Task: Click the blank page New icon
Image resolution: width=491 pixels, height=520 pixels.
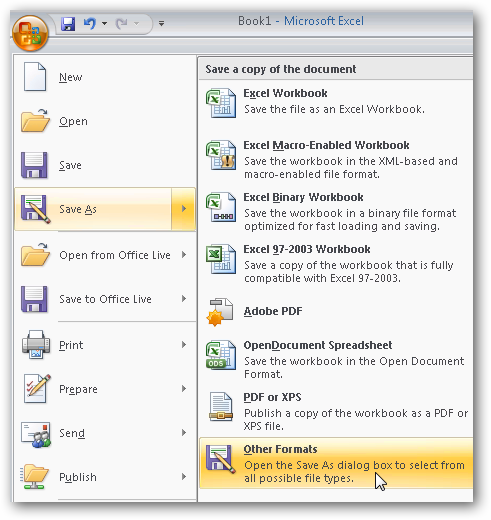Action: coord(35,77)
